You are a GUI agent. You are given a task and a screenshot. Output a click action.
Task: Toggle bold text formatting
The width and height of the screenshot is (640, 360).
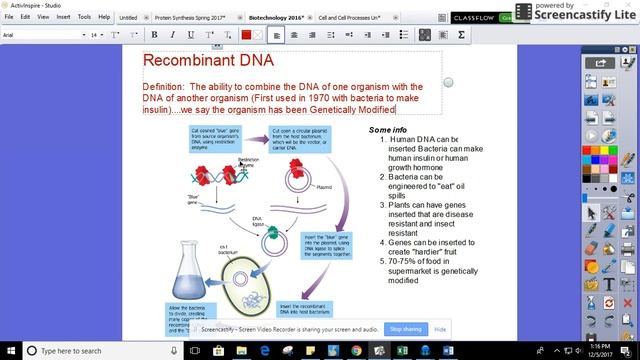coord(154,35)
